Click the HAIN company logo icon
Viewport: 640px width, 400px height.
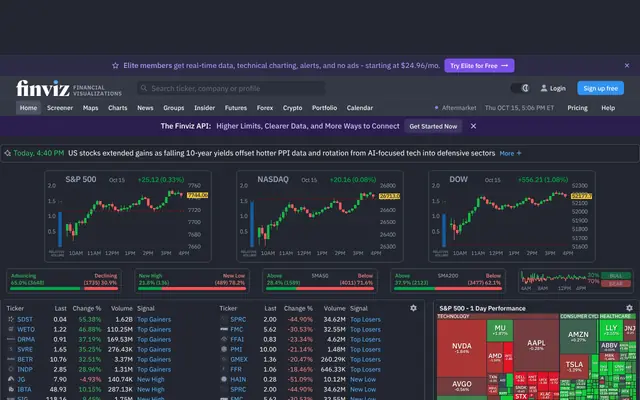224,379
